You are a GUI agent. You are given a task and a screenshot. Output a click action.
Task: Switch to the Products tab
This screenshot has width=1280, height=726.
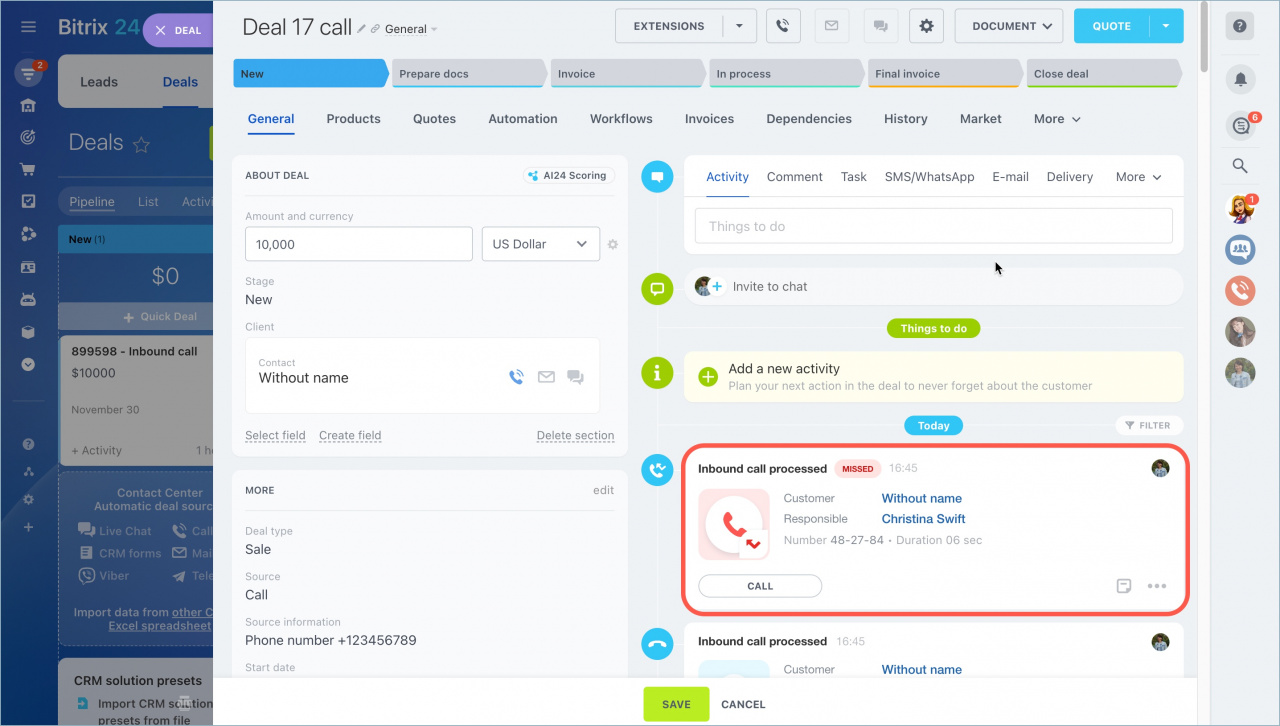(x=353, y=119)
